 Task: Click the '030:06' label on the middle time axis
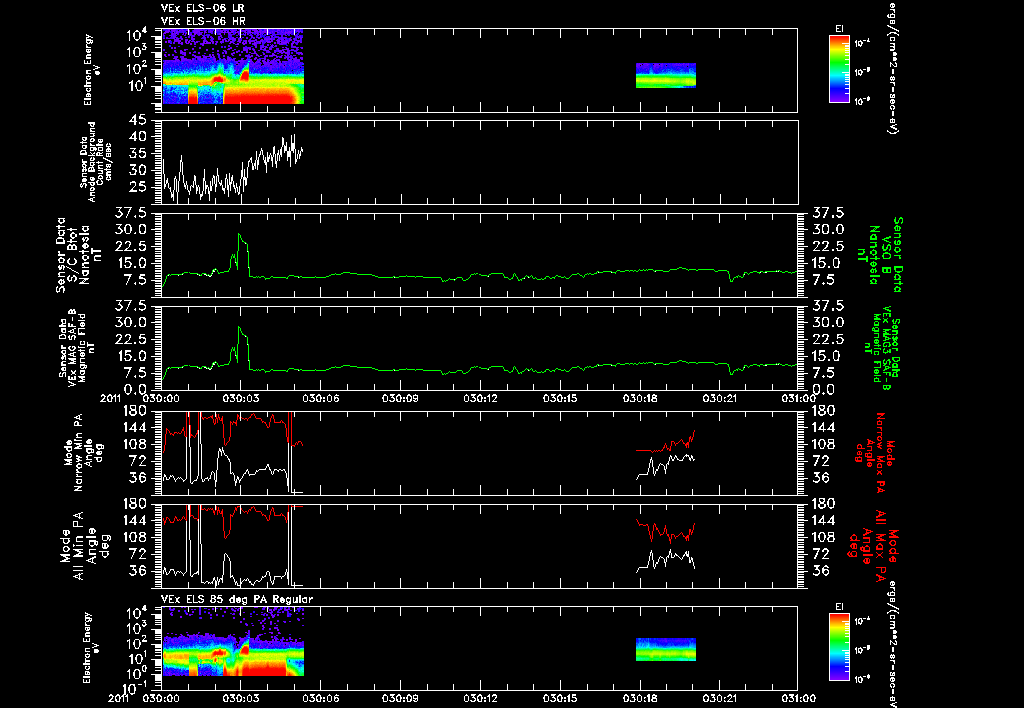pos(321,398)
